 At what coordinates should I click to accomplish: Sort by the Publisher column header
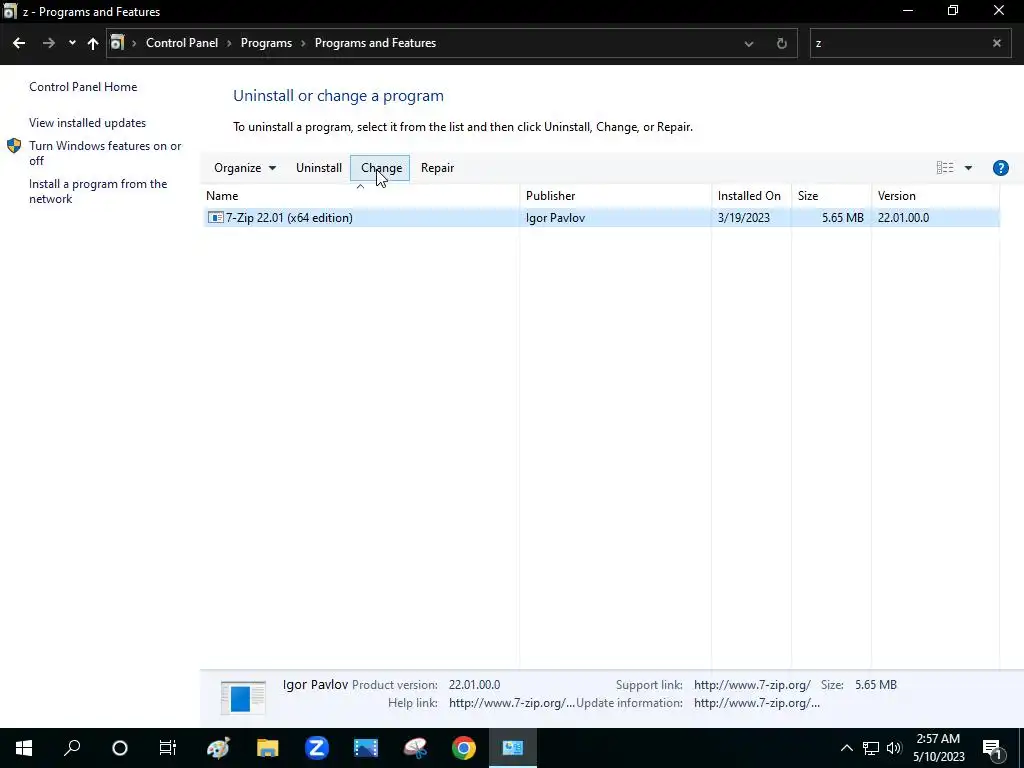(615, 195)
